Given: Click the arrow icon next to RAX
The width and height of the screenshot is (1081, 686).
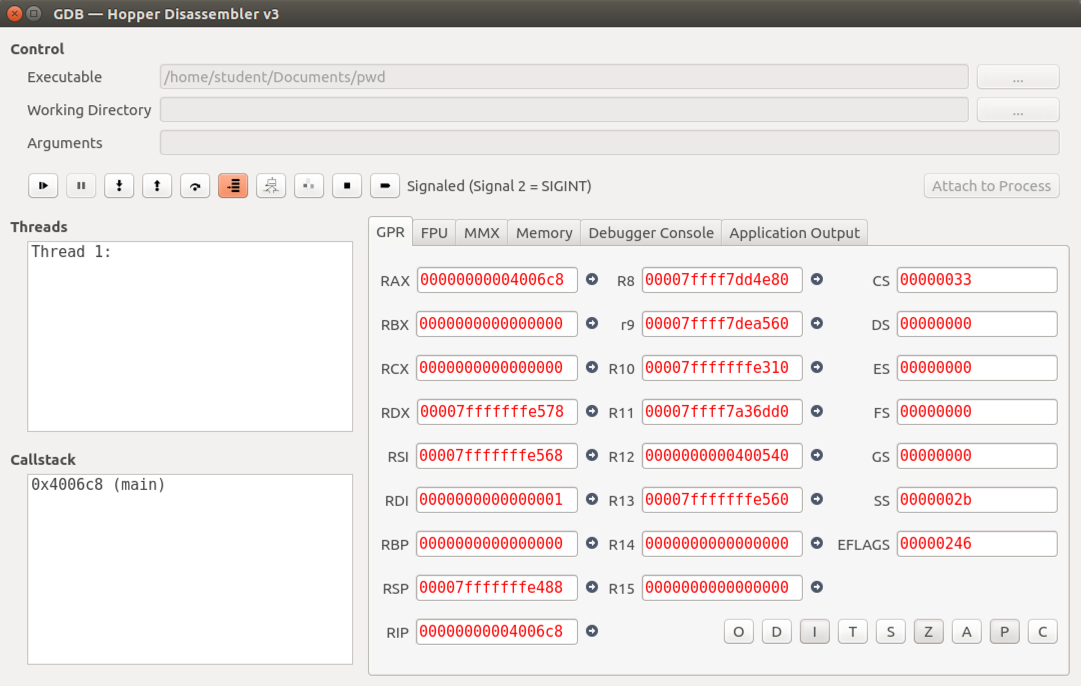Looking at the screenshot, I should coord(592,280).
